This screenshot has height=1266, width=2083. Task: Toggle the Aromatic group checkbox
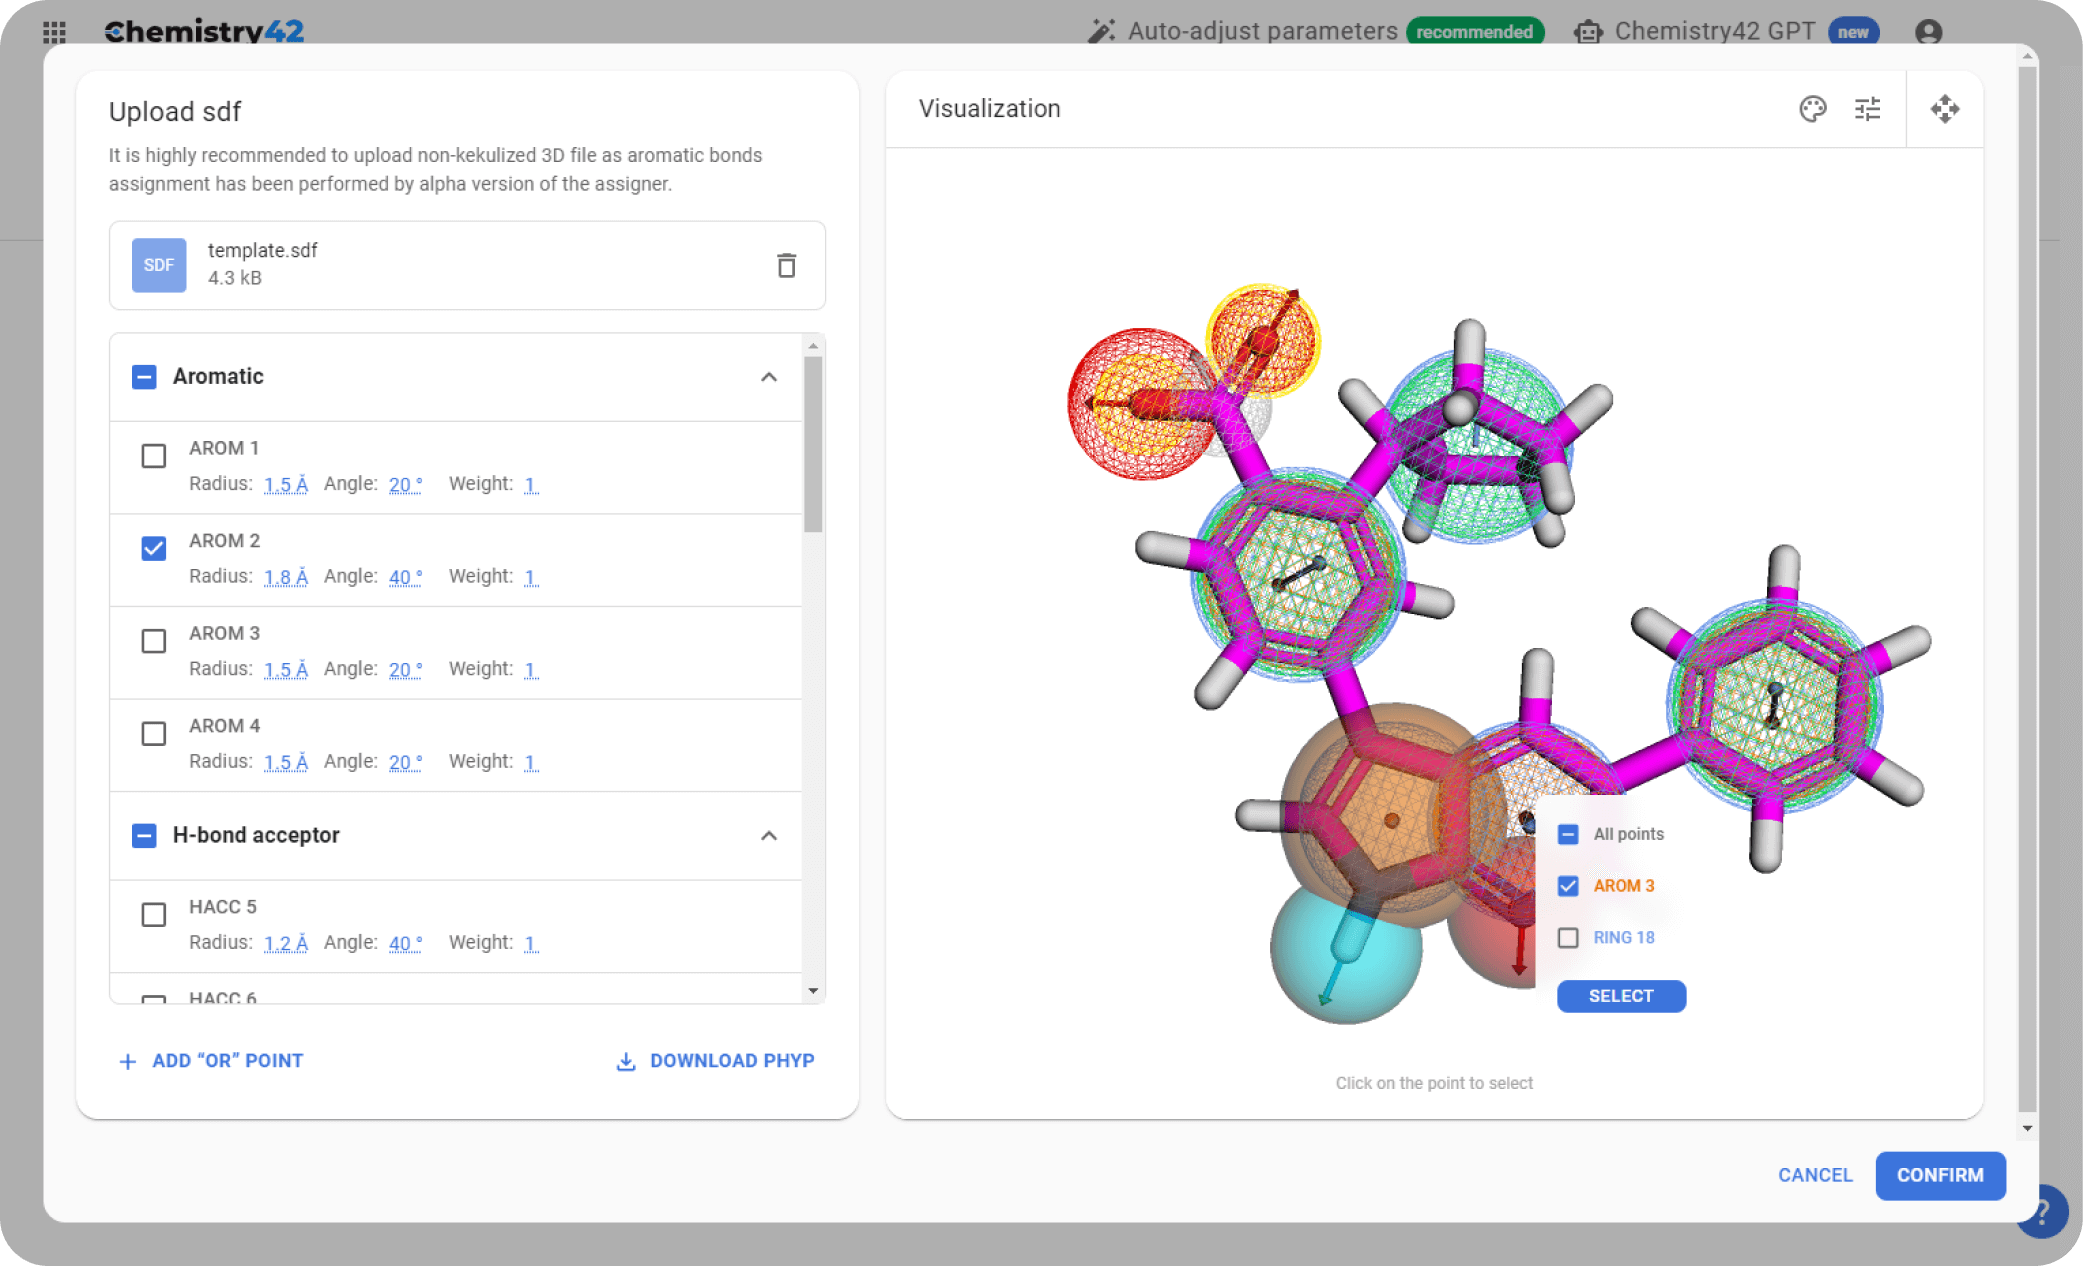pos(144,377)
